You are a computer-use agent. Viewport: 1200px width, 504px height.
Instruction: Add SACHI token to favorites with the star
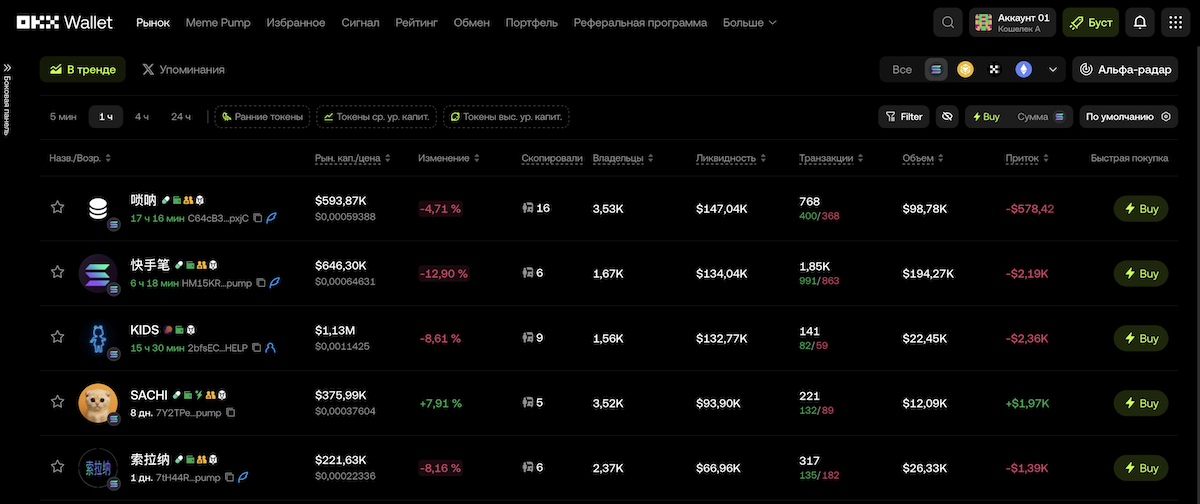coord(57,402)
